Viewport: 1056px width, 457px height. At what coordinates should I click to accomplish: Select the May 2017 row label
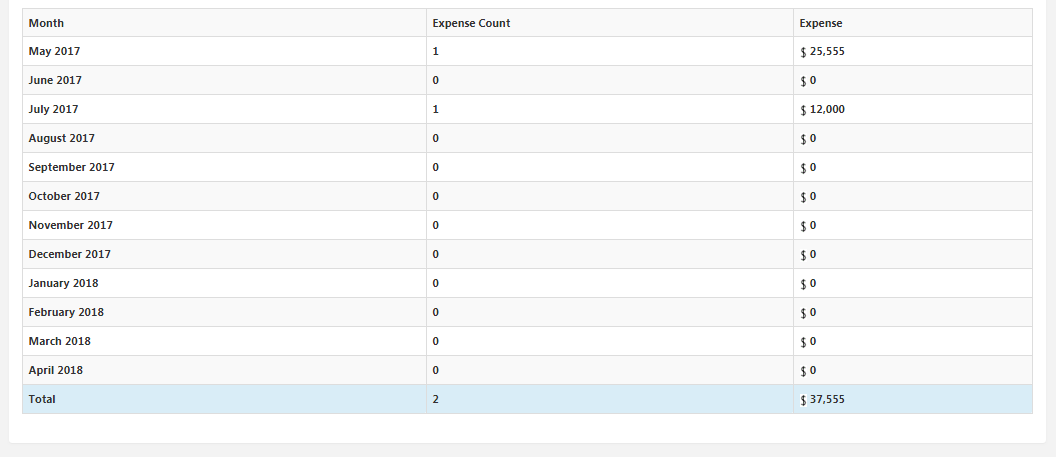[54, 51]
